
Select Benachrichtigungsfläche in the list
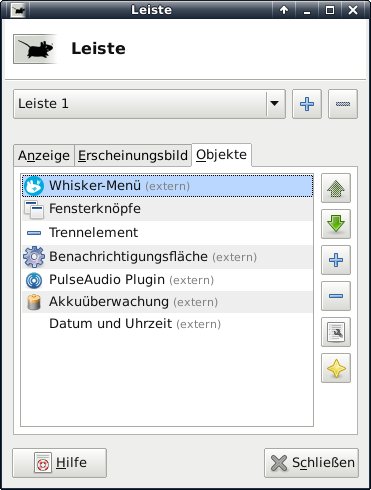(167, 257)
